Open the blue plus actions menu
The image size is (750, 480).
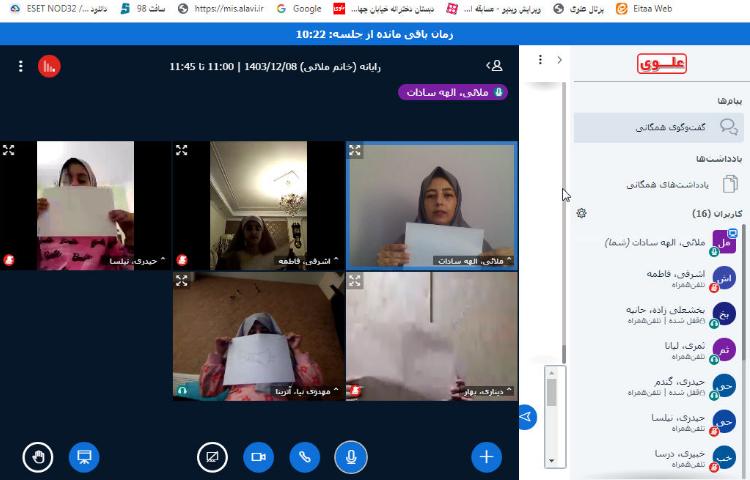pos(486,457)
